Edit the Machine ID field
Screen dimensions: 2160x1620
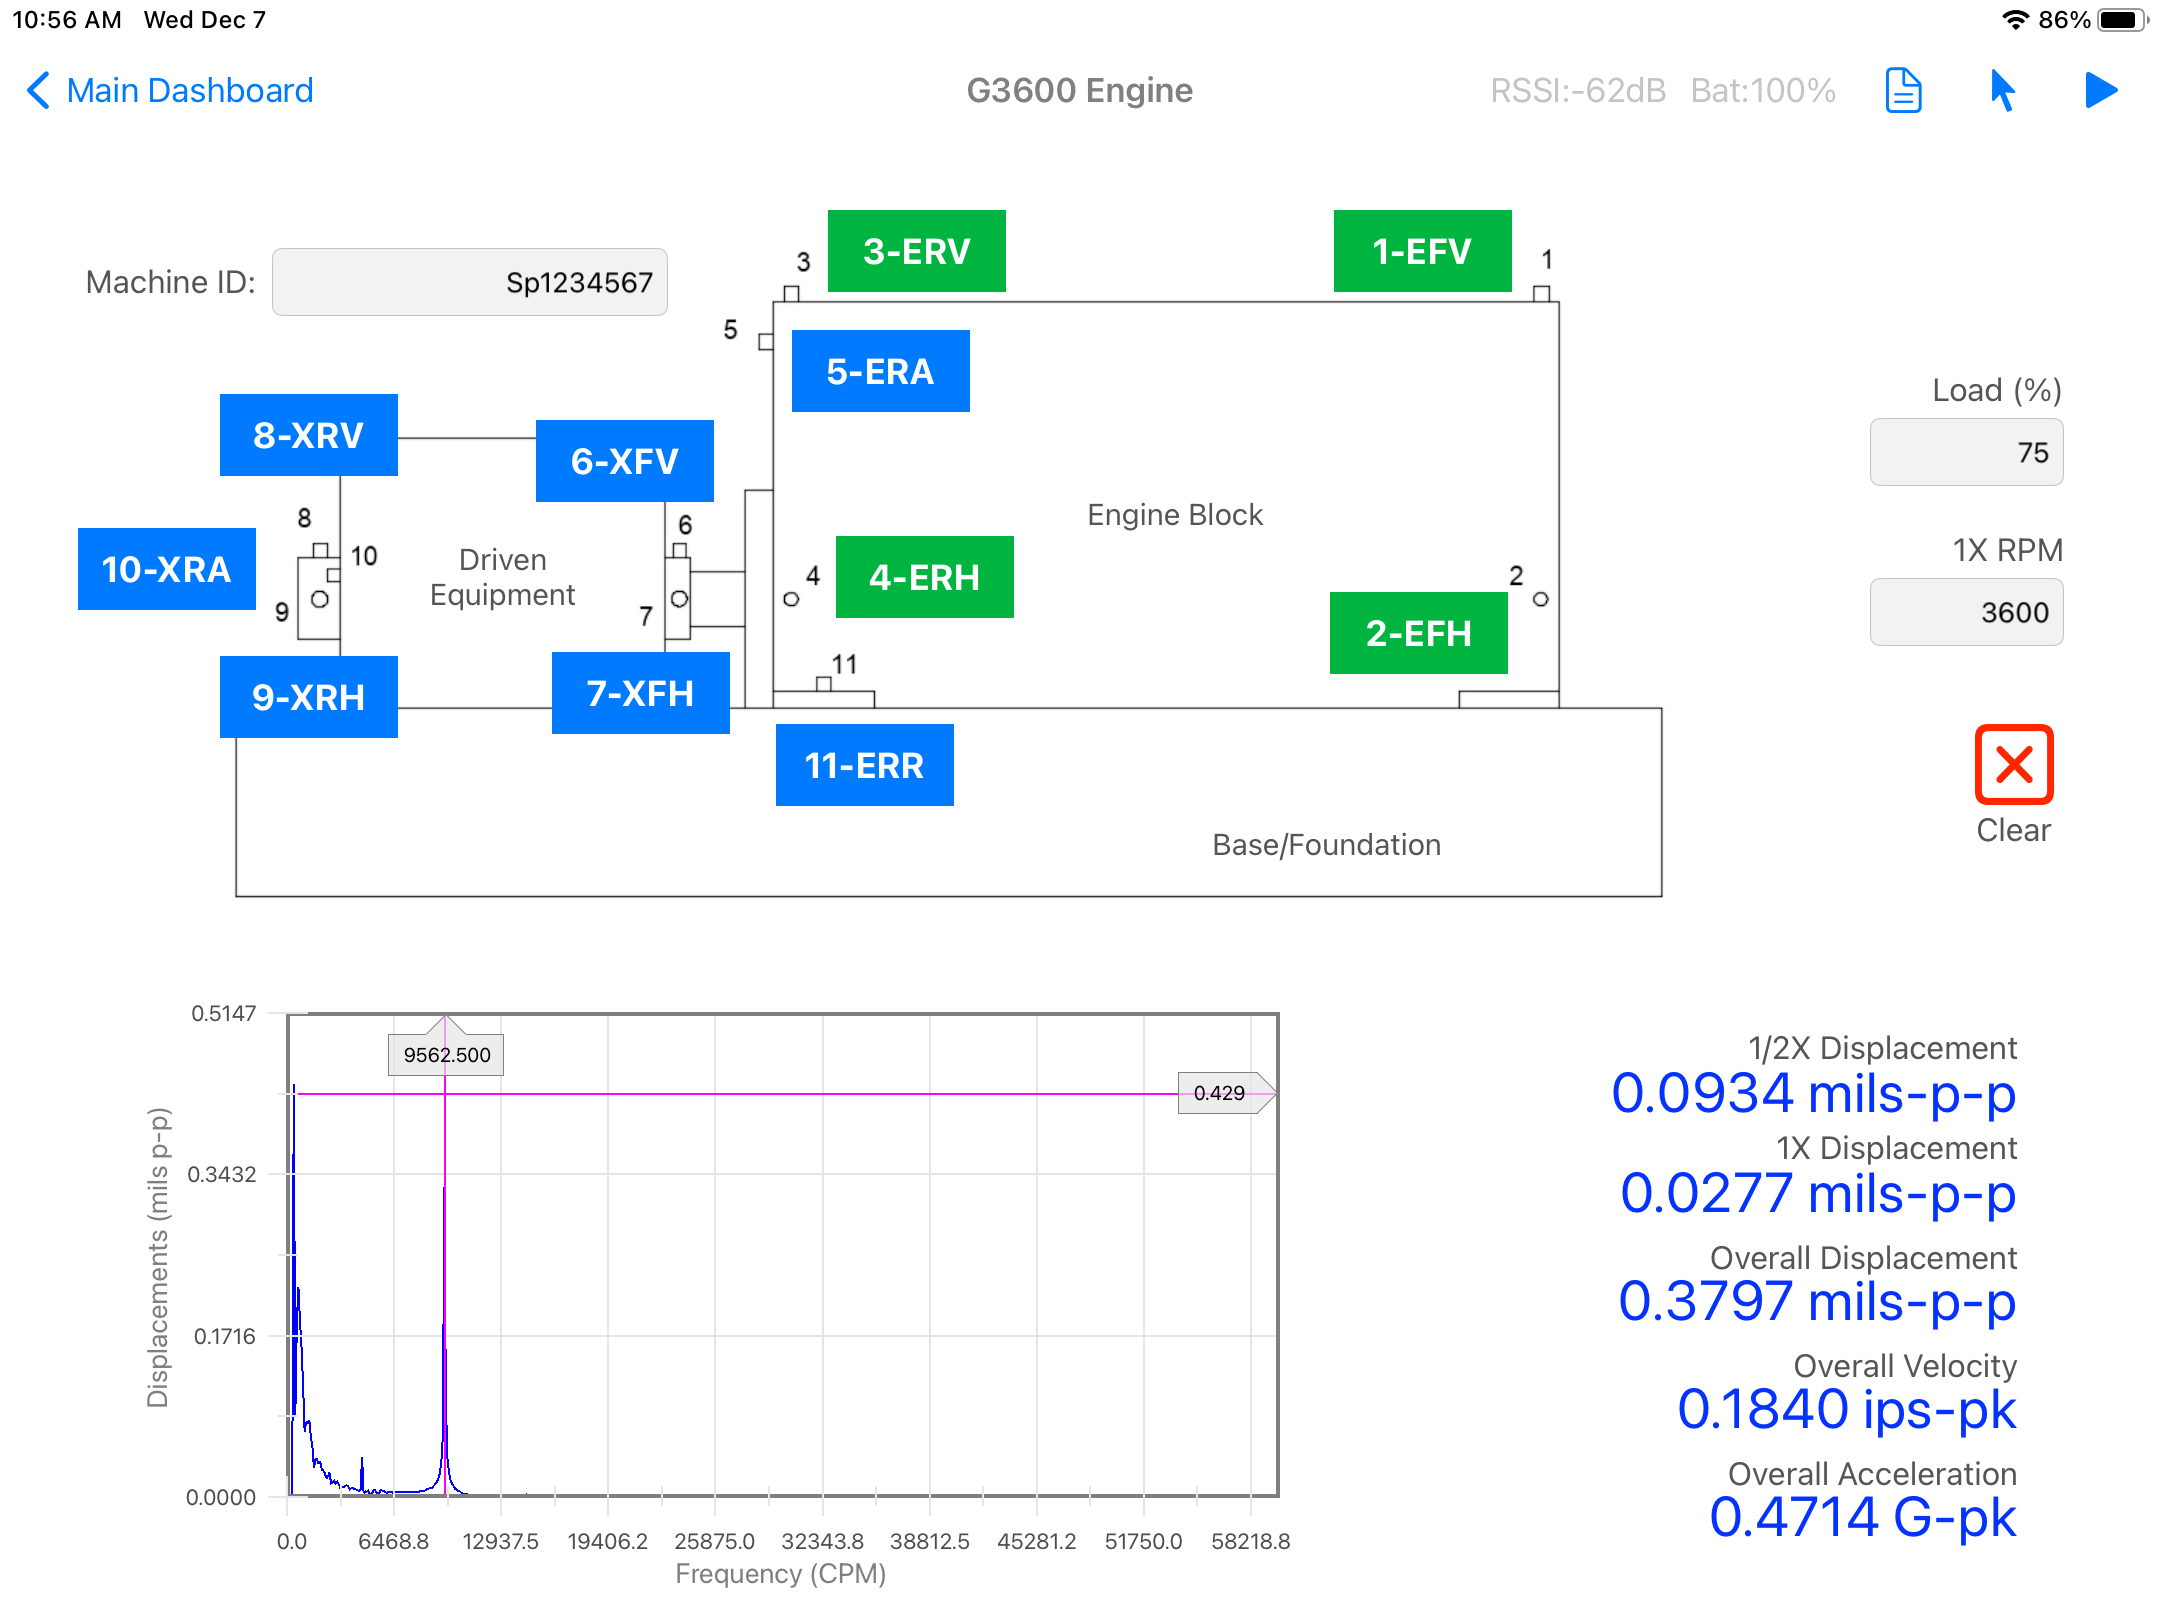click(470, 282)
